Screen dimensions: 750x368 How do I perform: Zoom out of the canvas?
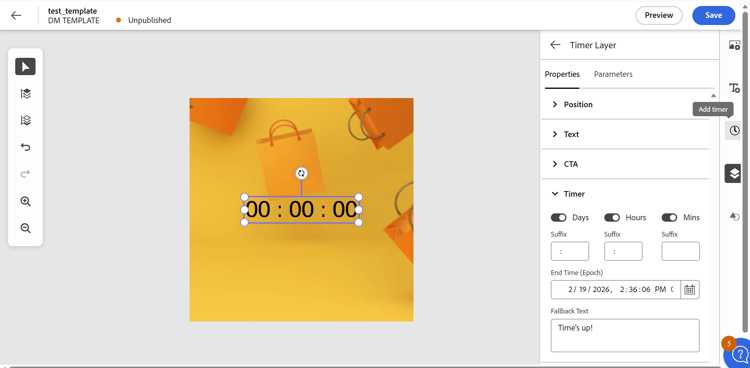click(x=25, y=228)
